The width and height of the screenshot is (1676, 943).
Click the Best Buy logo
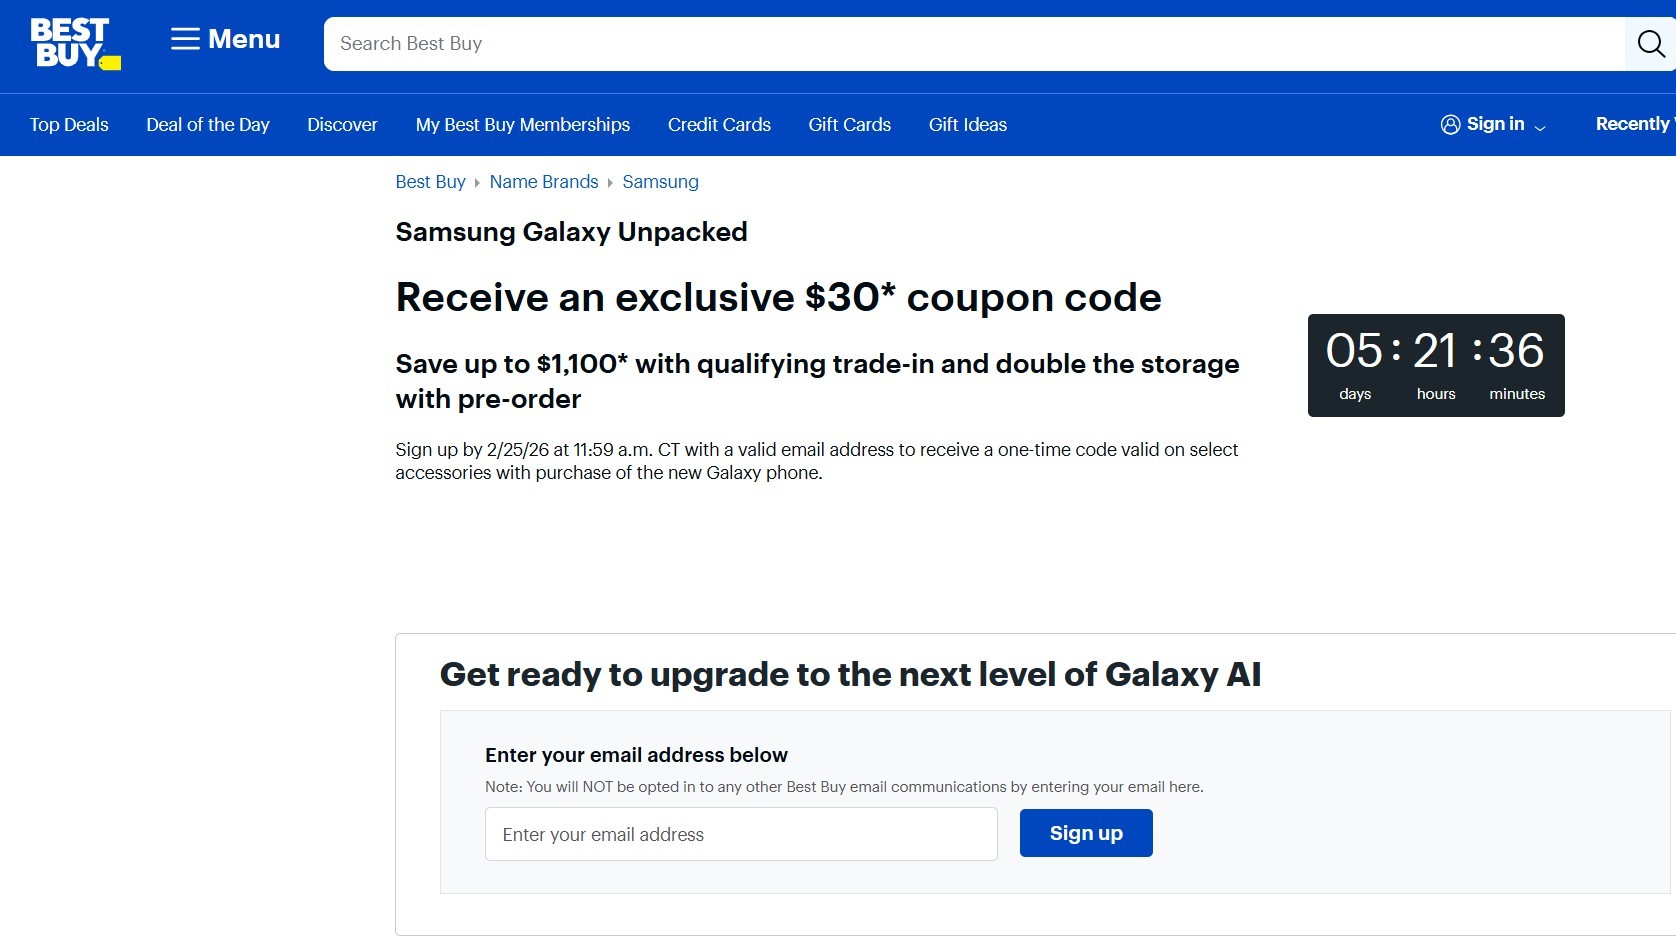[73, 45]
